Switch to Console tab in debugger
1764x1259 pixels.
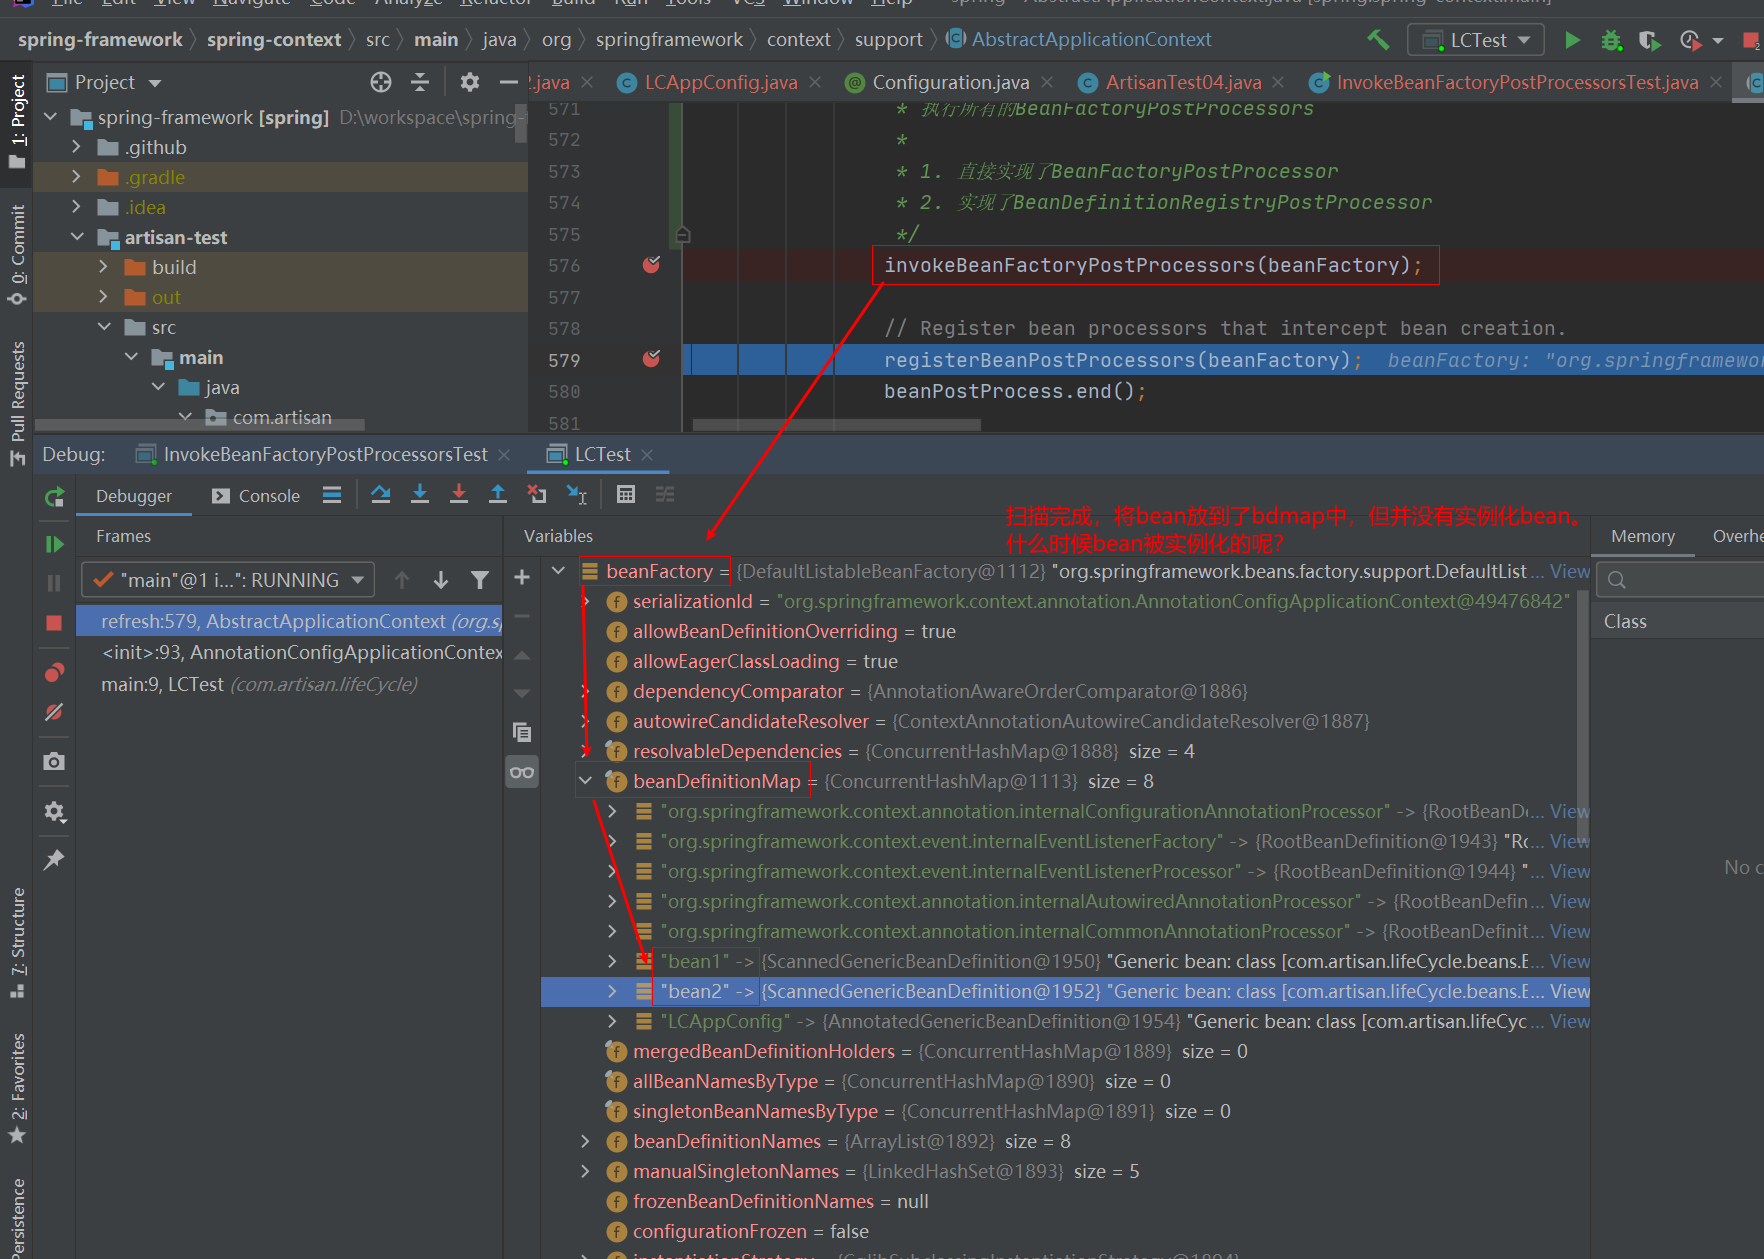[x=256, y=496]
